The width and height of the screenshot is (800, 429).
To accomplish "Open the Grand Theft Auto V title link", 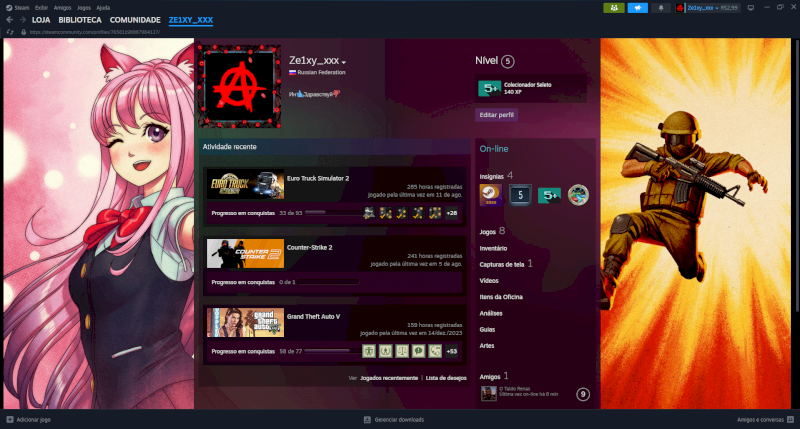I will pyautogui.click(x=313, y=316).
